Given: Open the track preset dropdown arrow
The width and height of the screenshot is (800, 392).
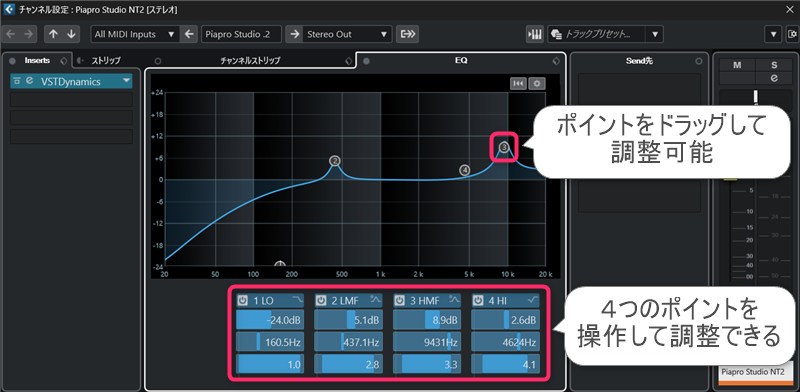Looking at the screenshot, I should tap(655, 34).
